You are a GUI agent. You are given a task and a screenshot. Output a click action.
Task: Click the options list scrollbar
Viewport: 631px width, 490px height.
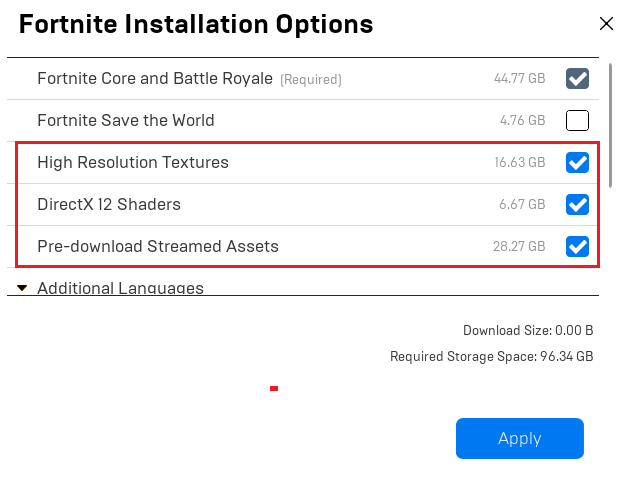click(x=610, y=125)
